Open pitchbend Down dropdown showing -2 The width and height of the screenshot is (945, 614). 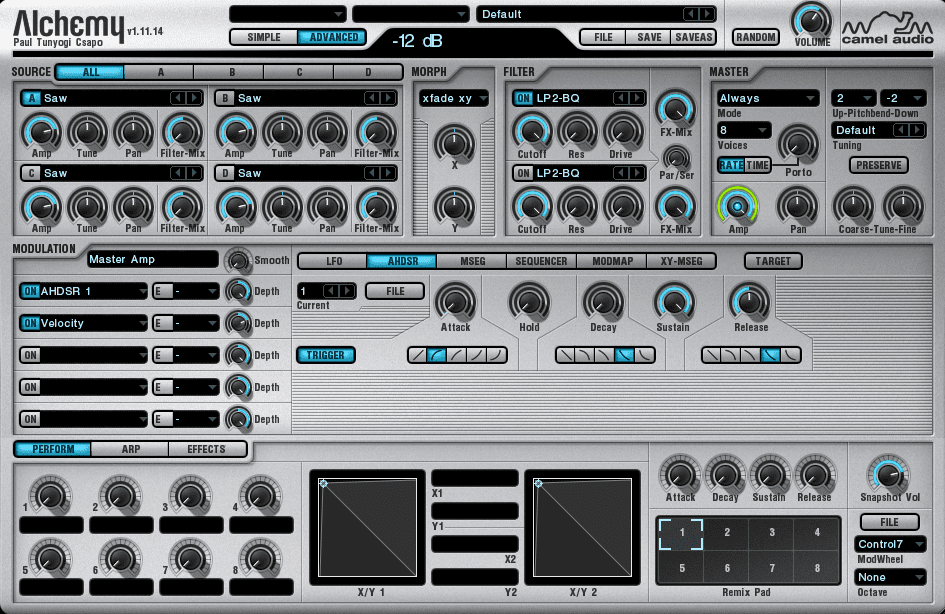pyautogui.click(x=903, y=98)
